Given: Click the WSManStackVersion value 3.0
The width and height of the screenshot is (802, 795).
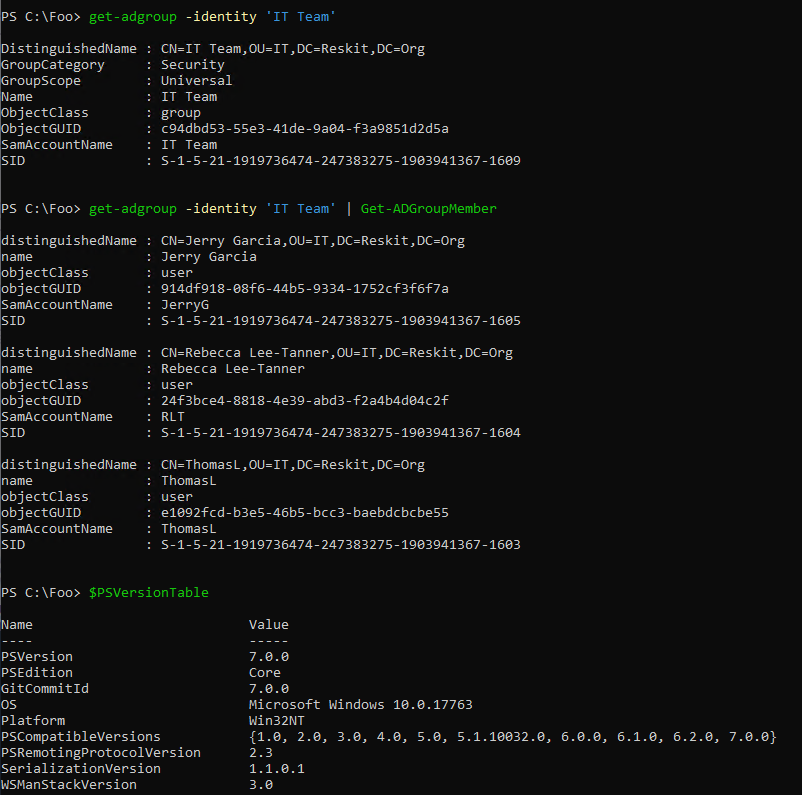Looking at the screenshot, I should tap(261, 784).
